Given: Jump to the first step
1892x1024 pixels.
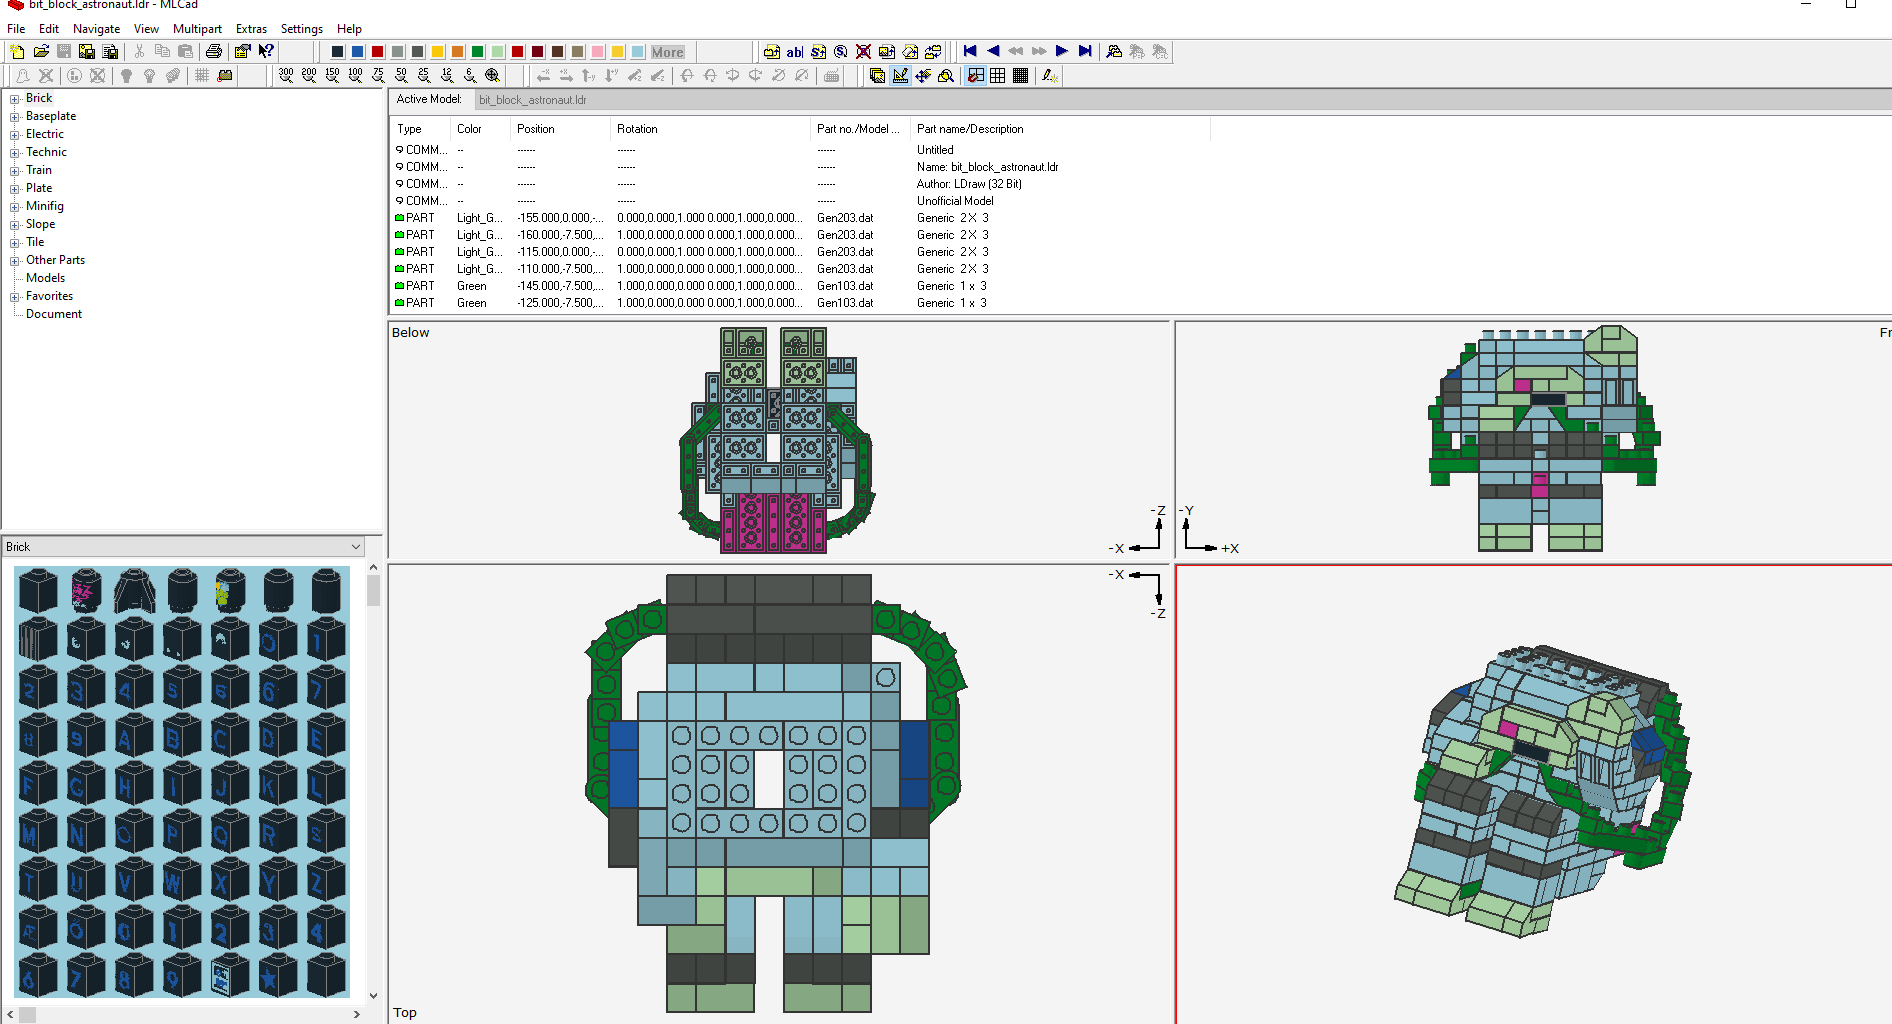Looking at the screenshot, I should tap(969, 52).
